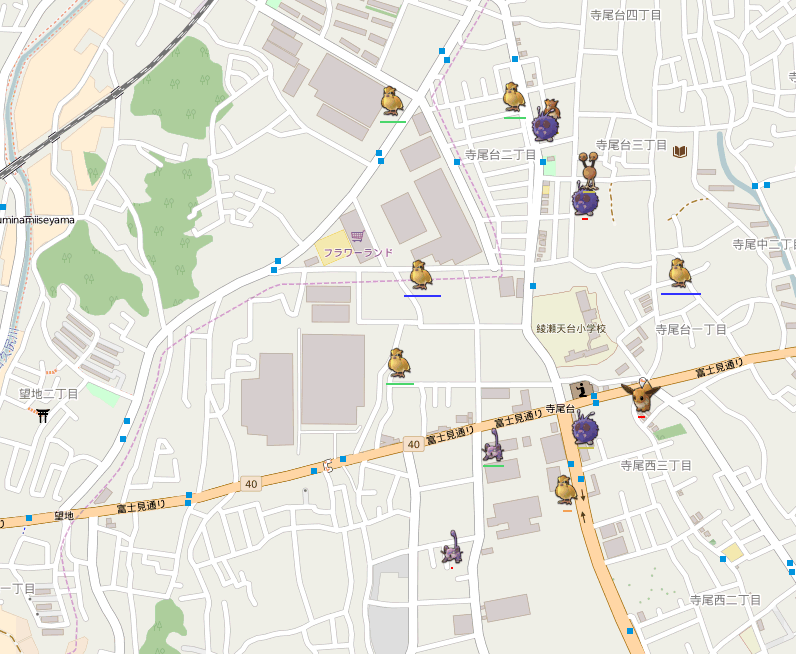796x654 pixels.
Task: Click the southernmost Rattata marker
Action: [452, 548]
